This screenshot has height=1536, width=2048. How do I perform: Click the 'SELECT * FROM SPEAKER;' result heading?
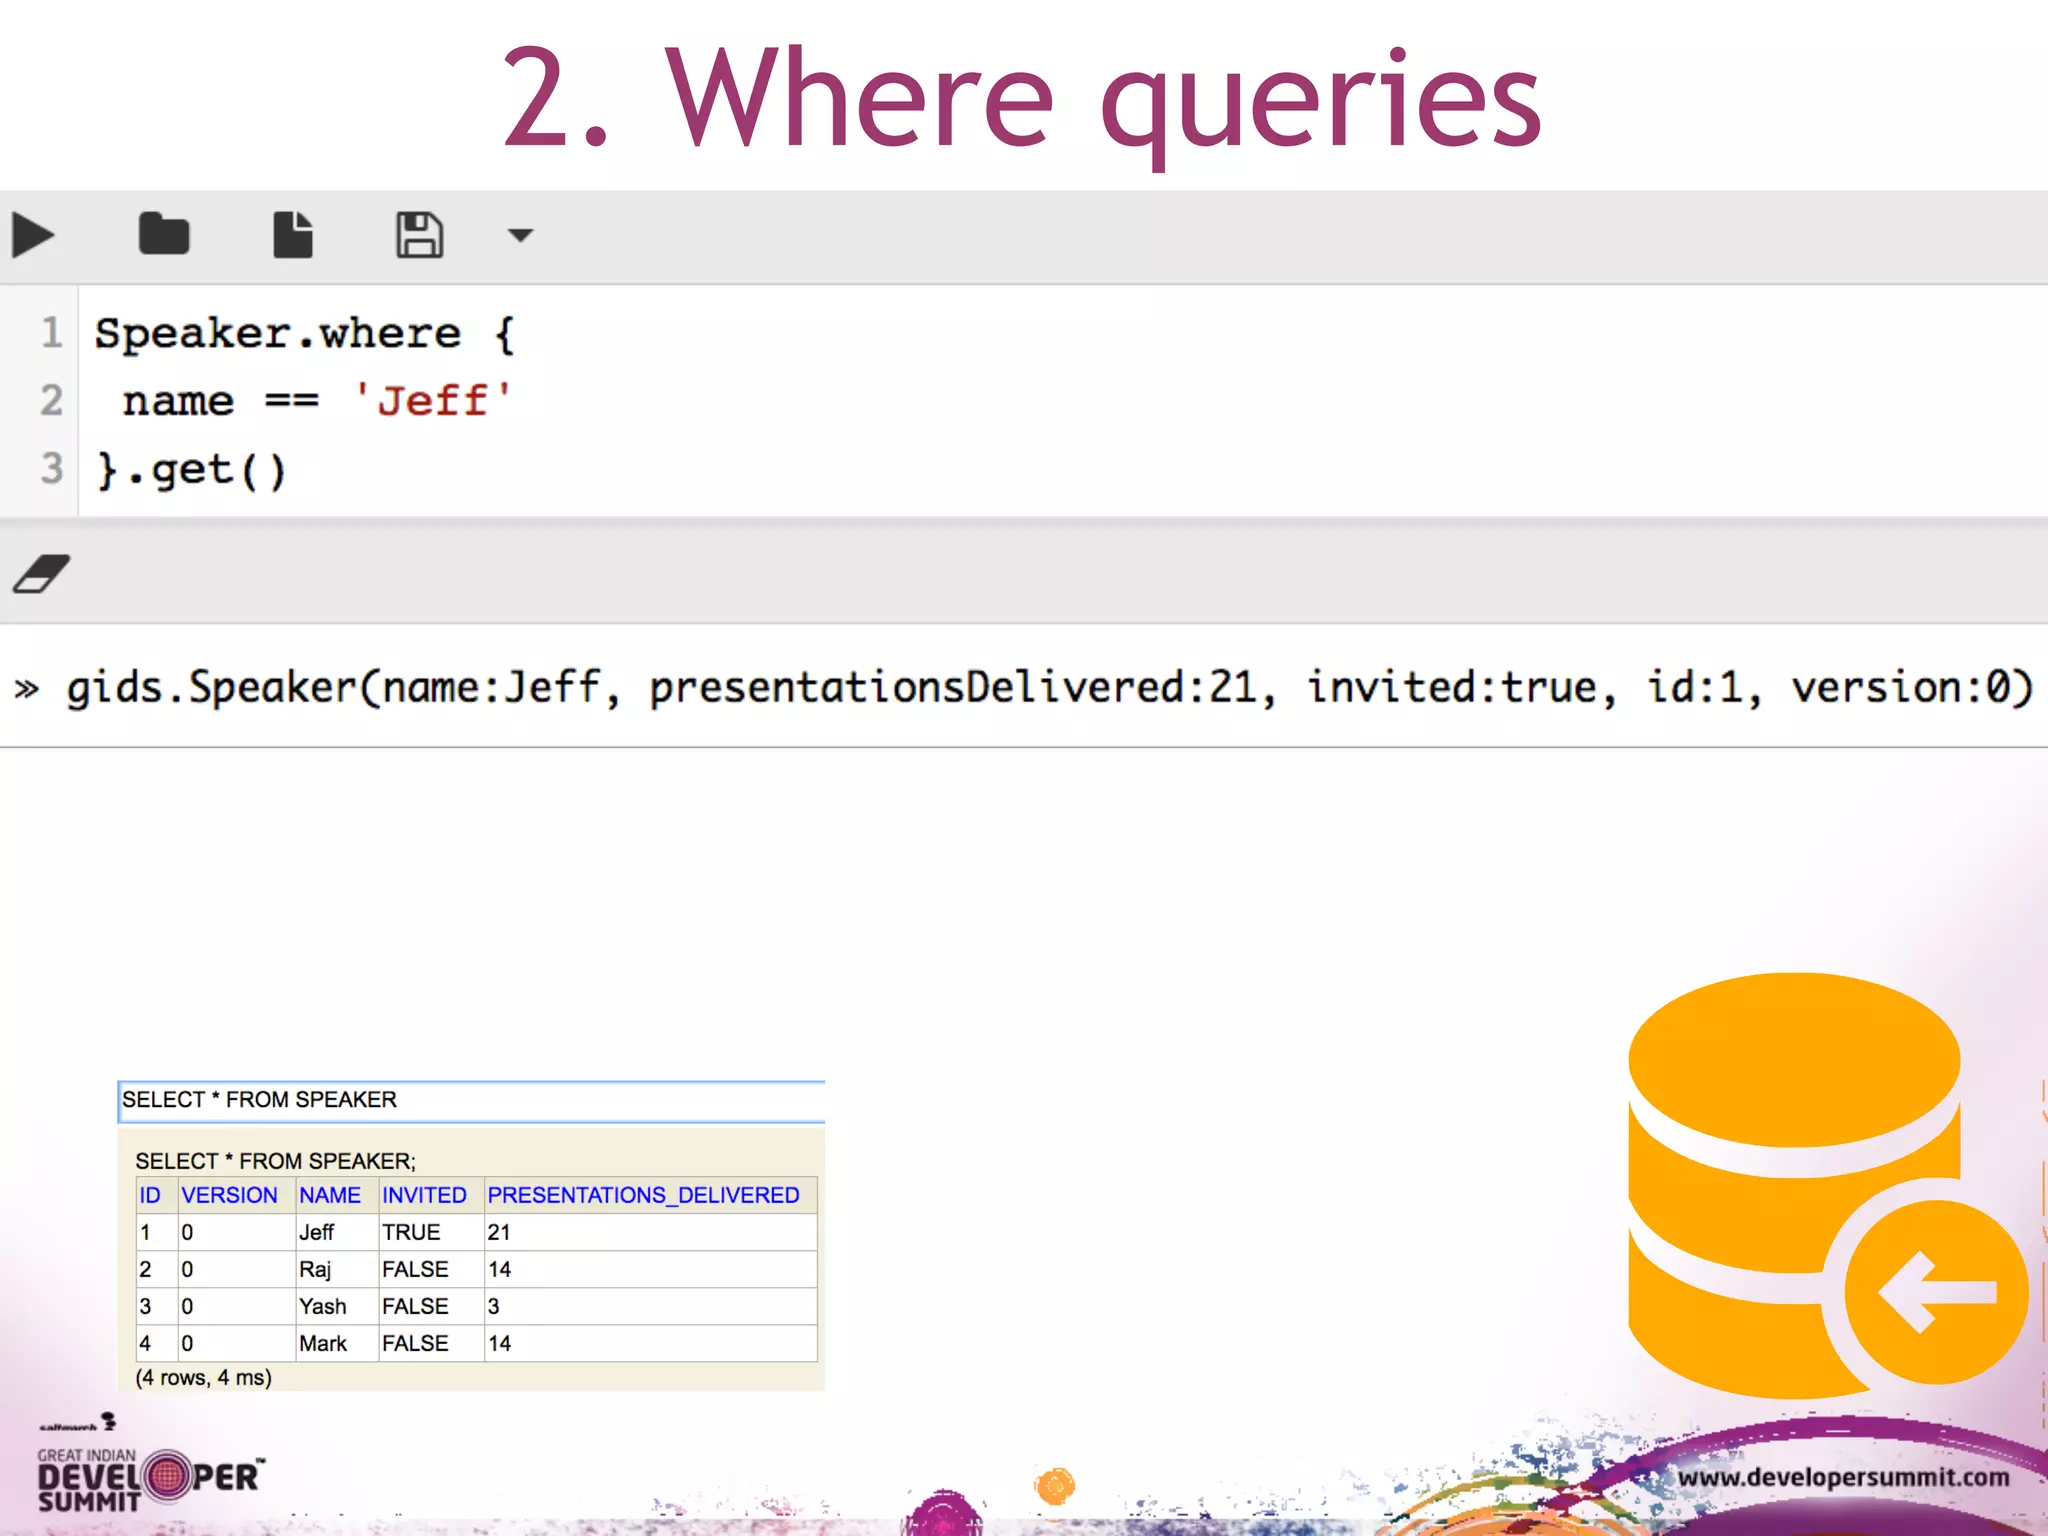click(276, 1161)
